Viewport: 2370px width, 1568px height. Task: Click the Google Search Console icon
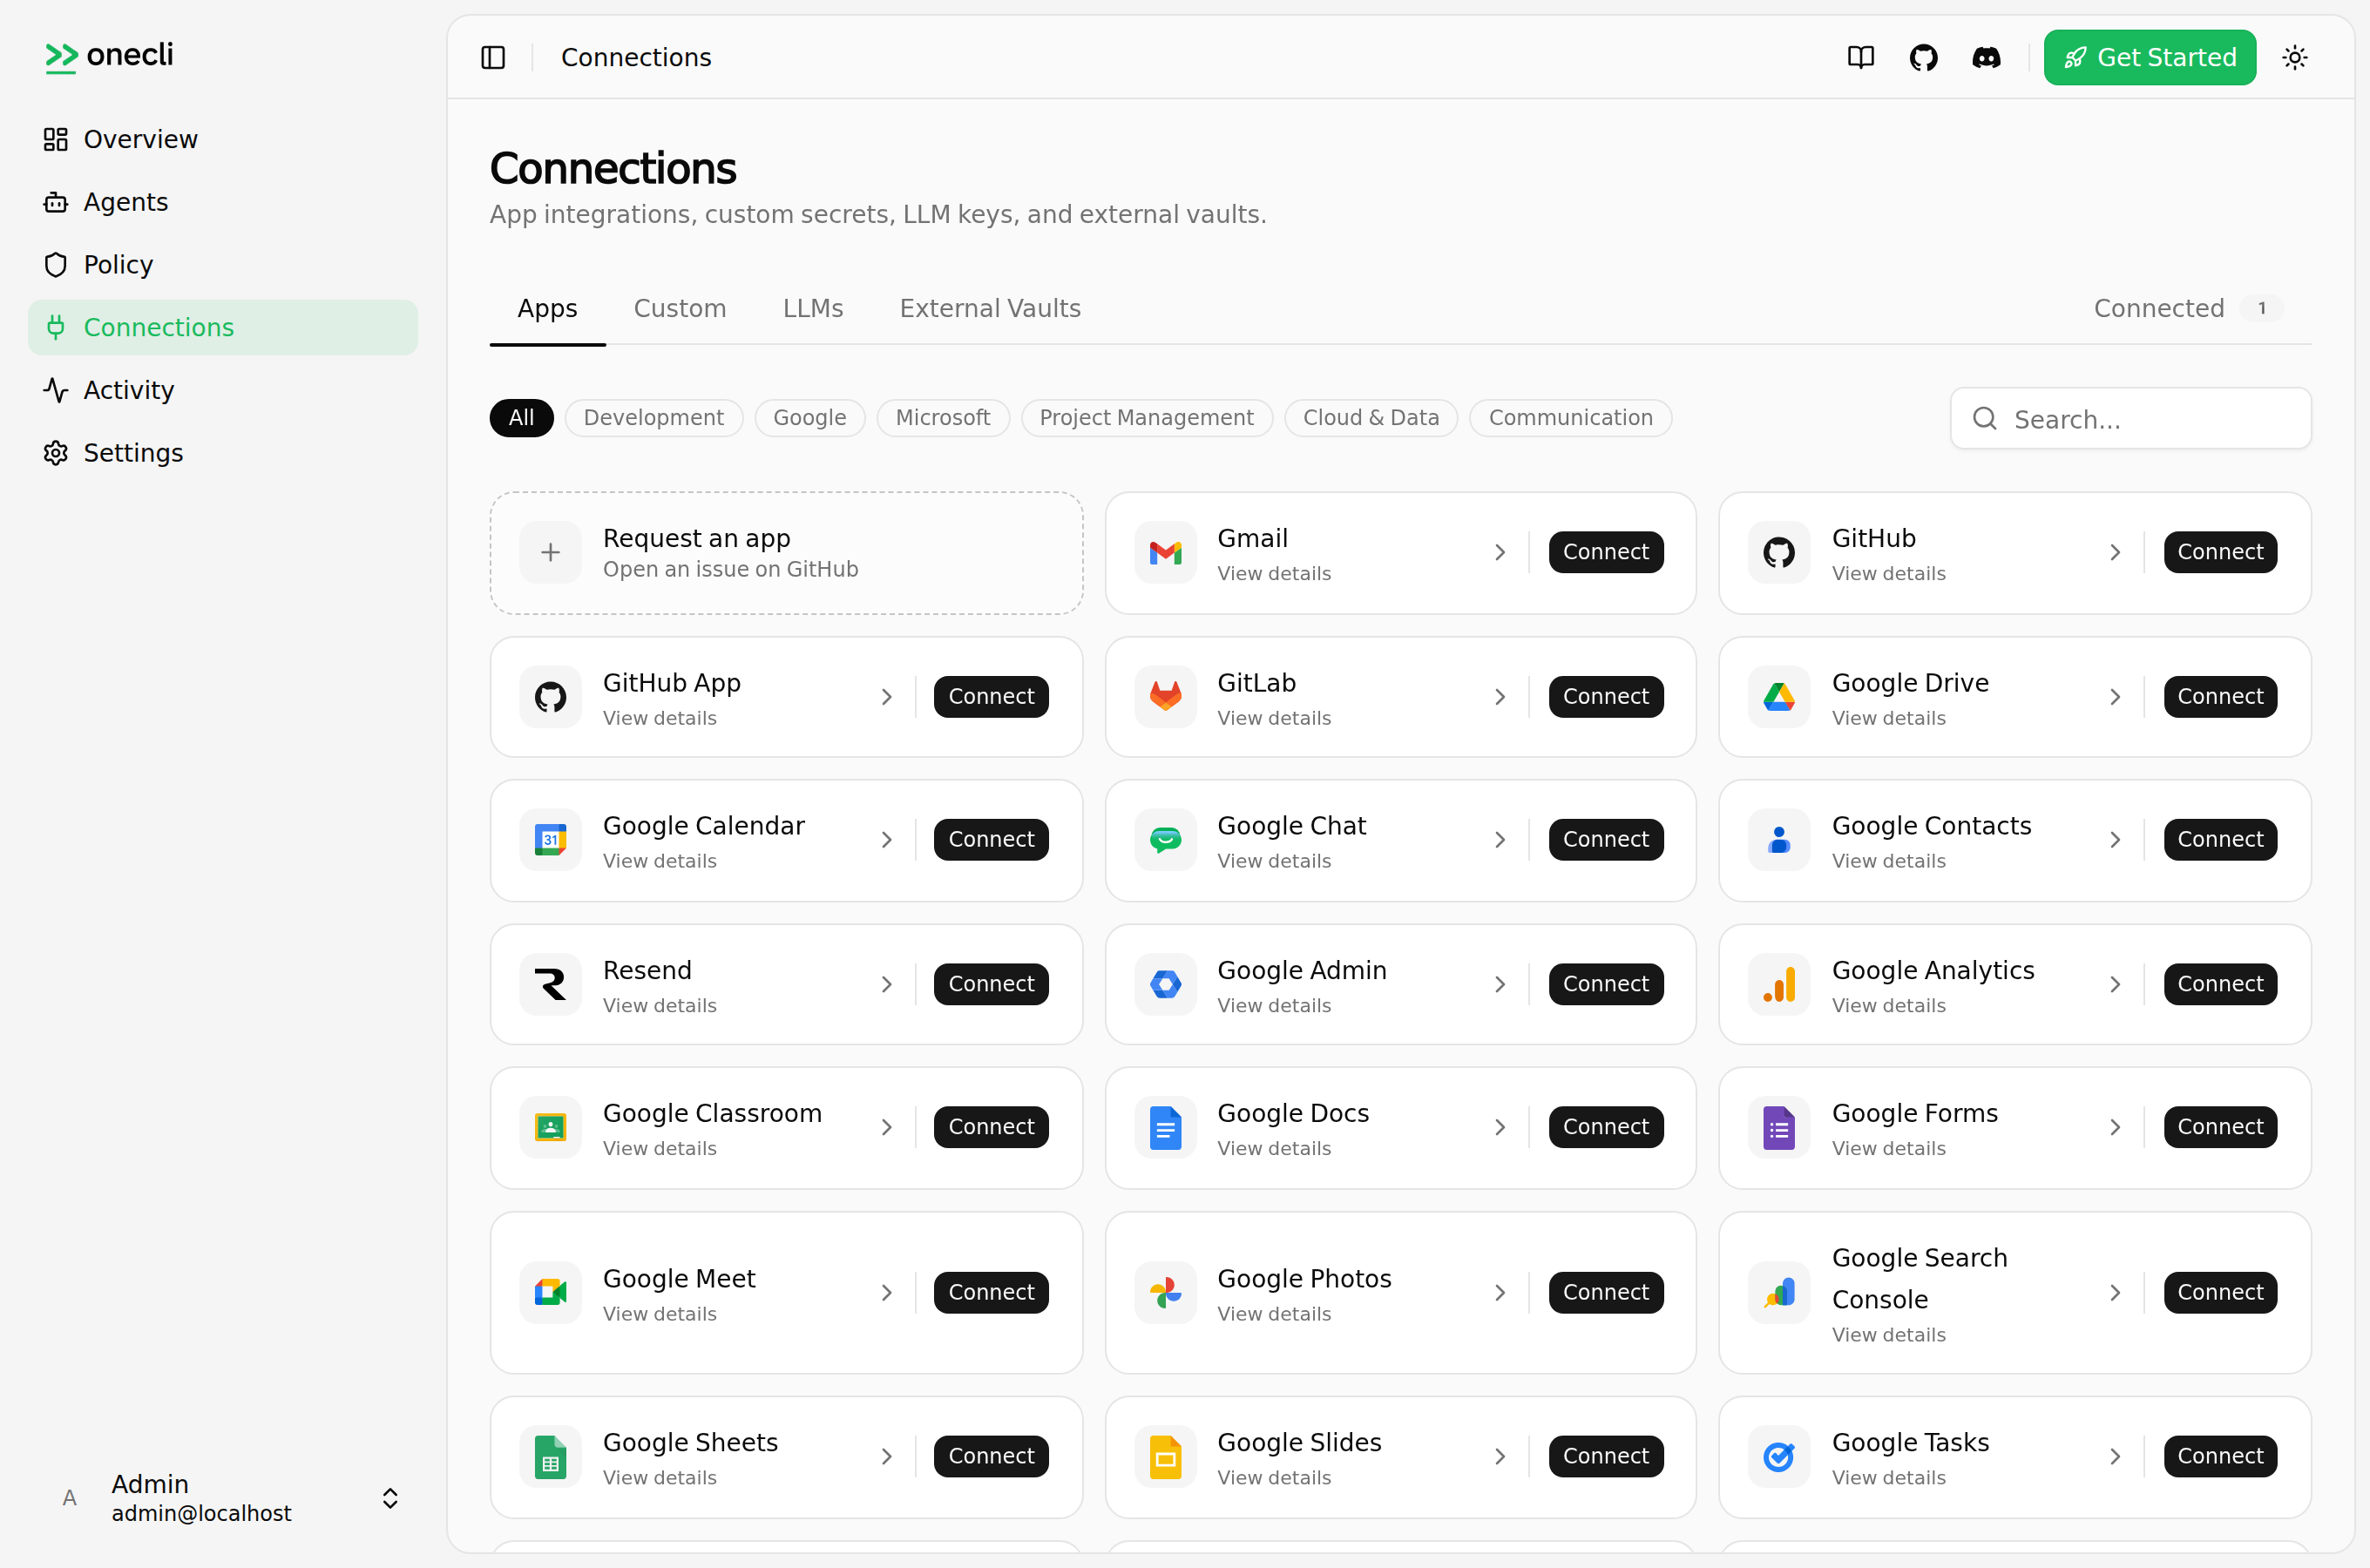1779,1292
